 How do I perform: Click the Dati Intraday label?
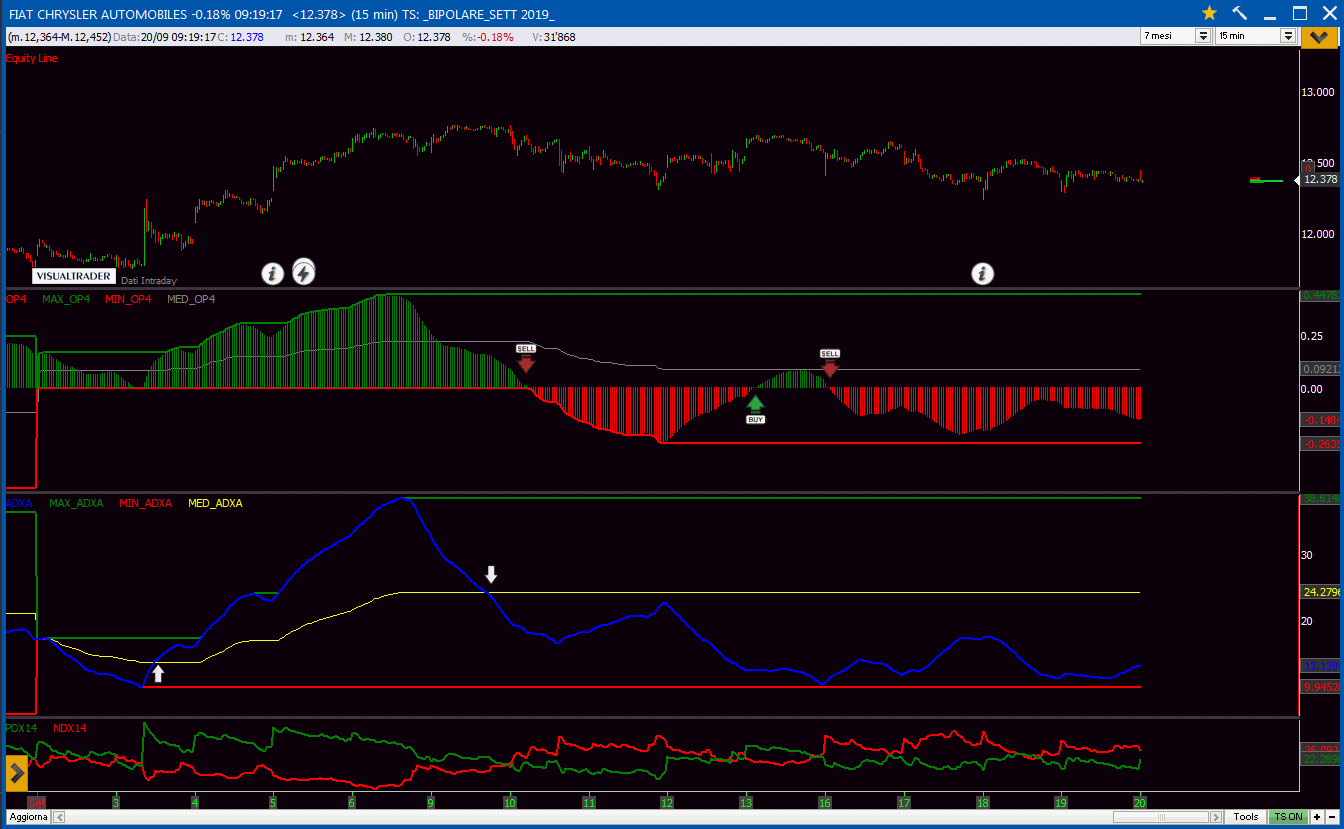(x=149, y=281)
